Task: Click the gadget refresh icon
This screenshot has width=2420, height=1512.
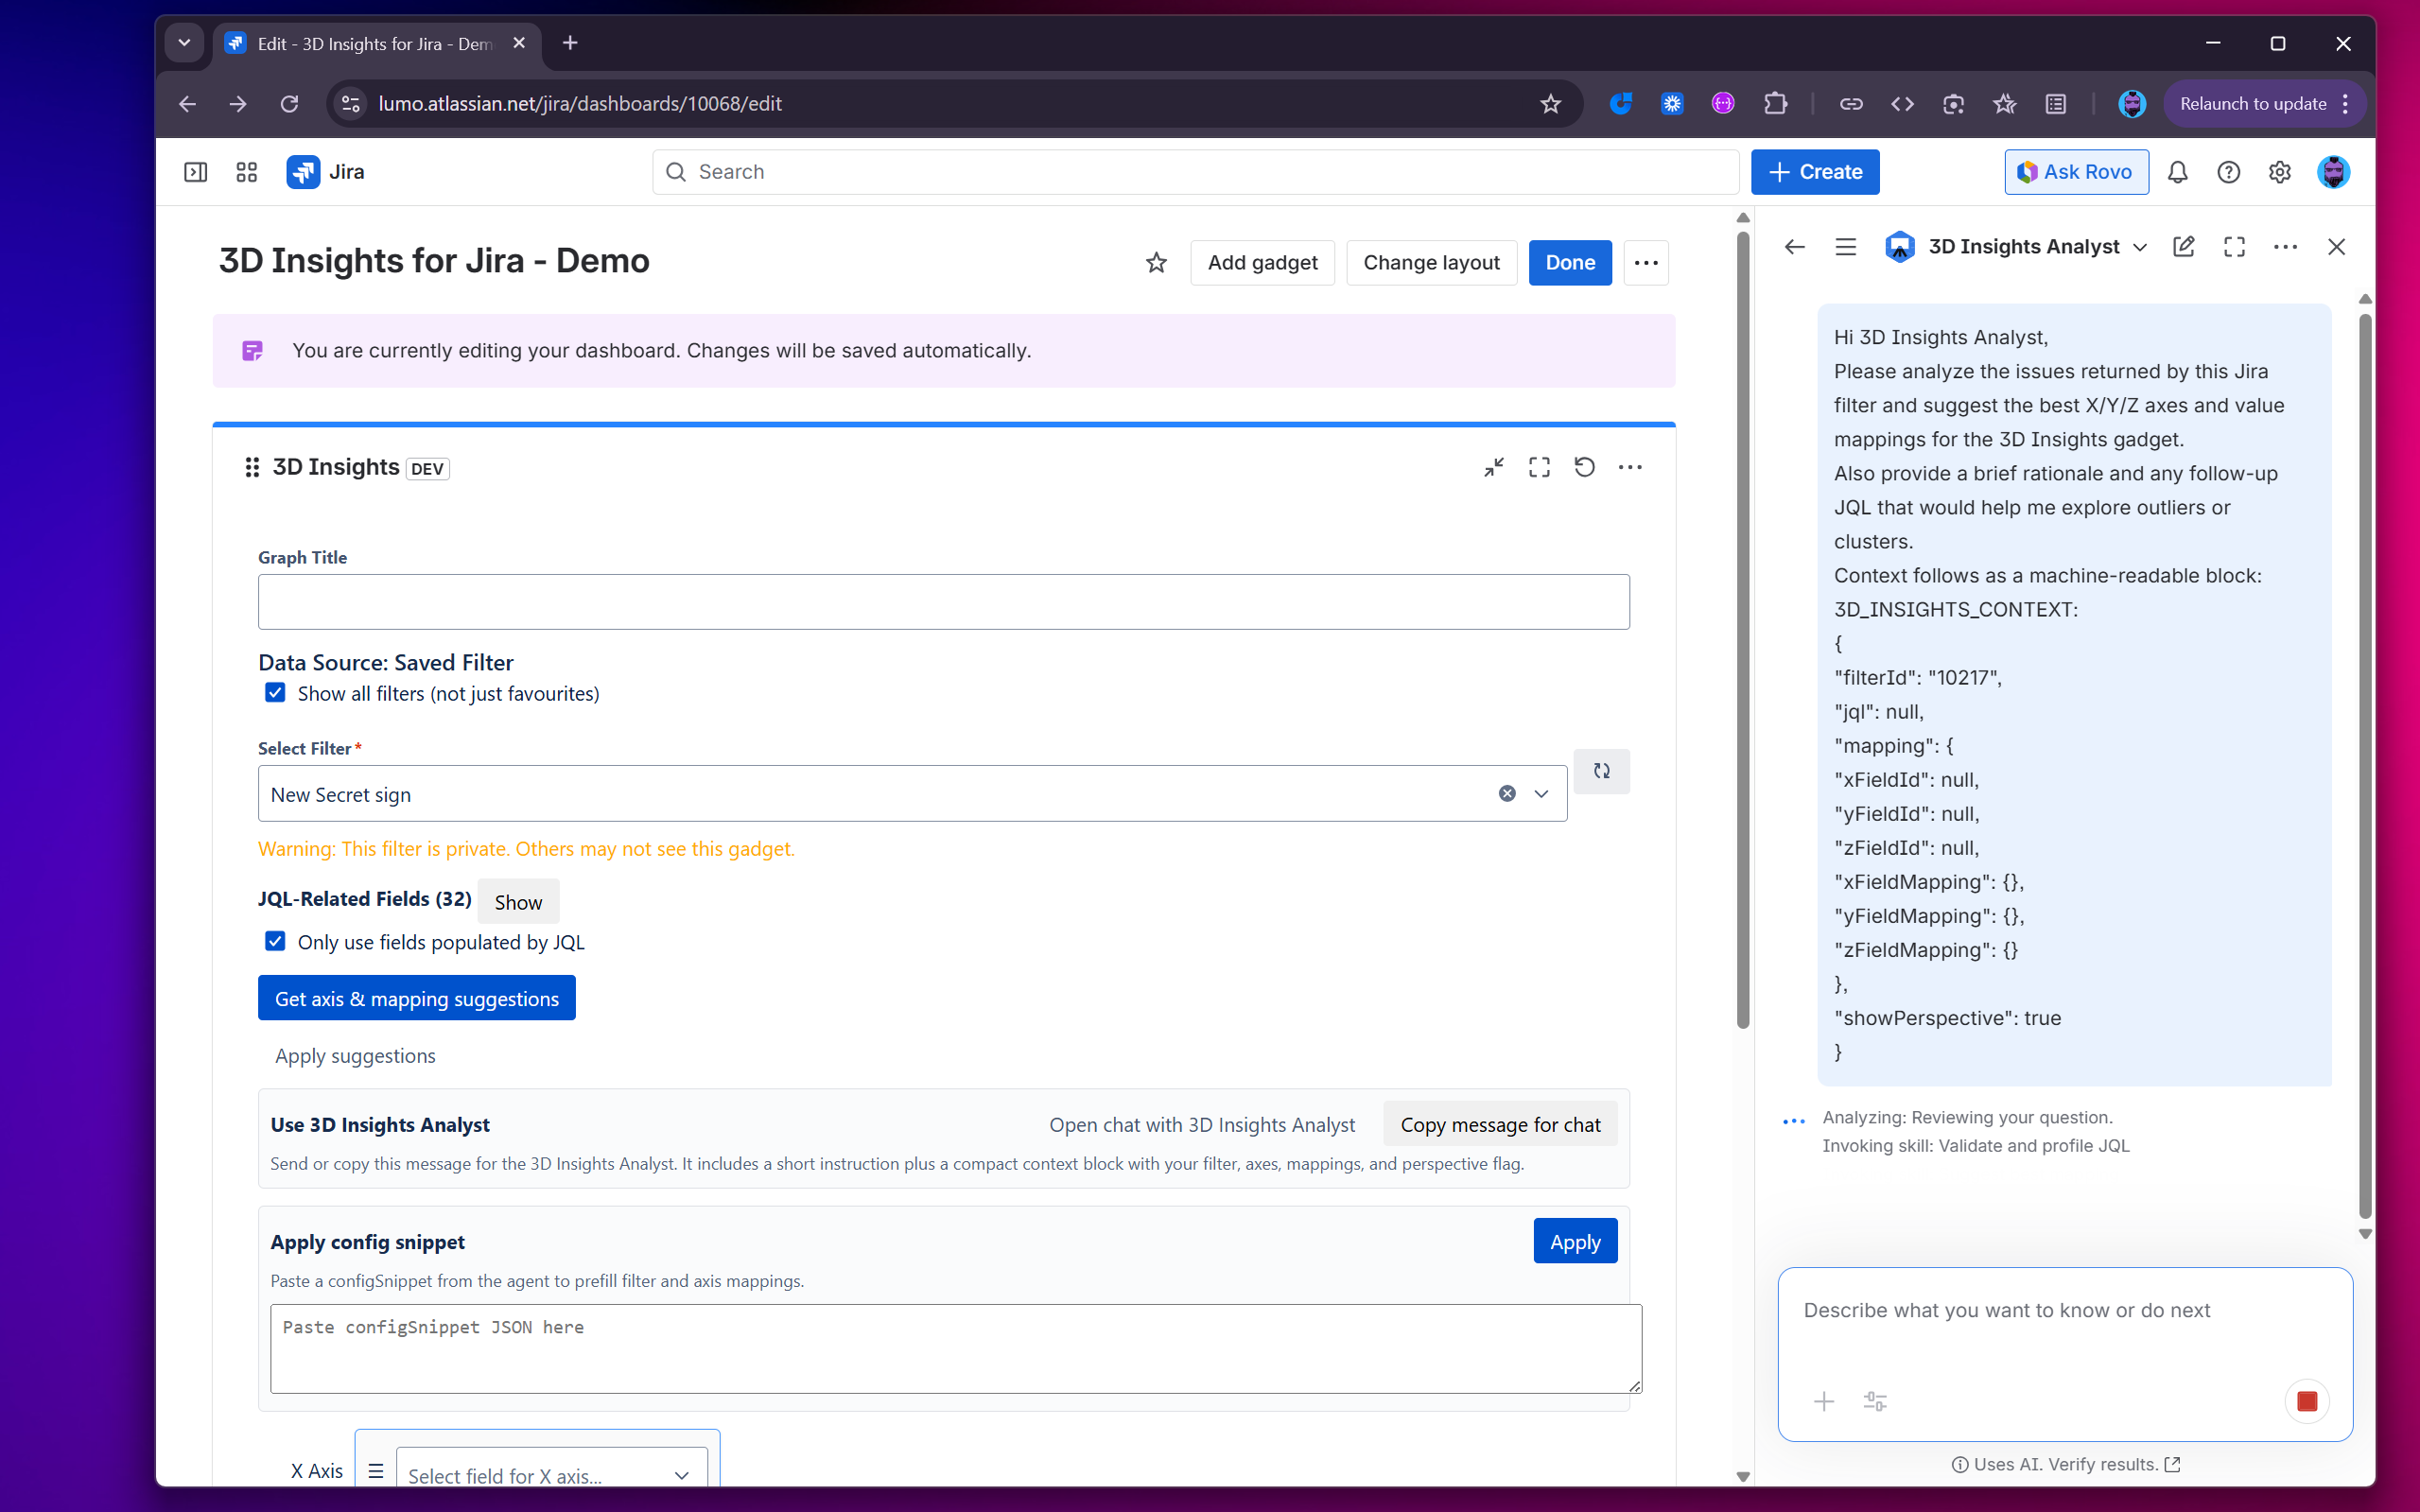Action: 1584,467
